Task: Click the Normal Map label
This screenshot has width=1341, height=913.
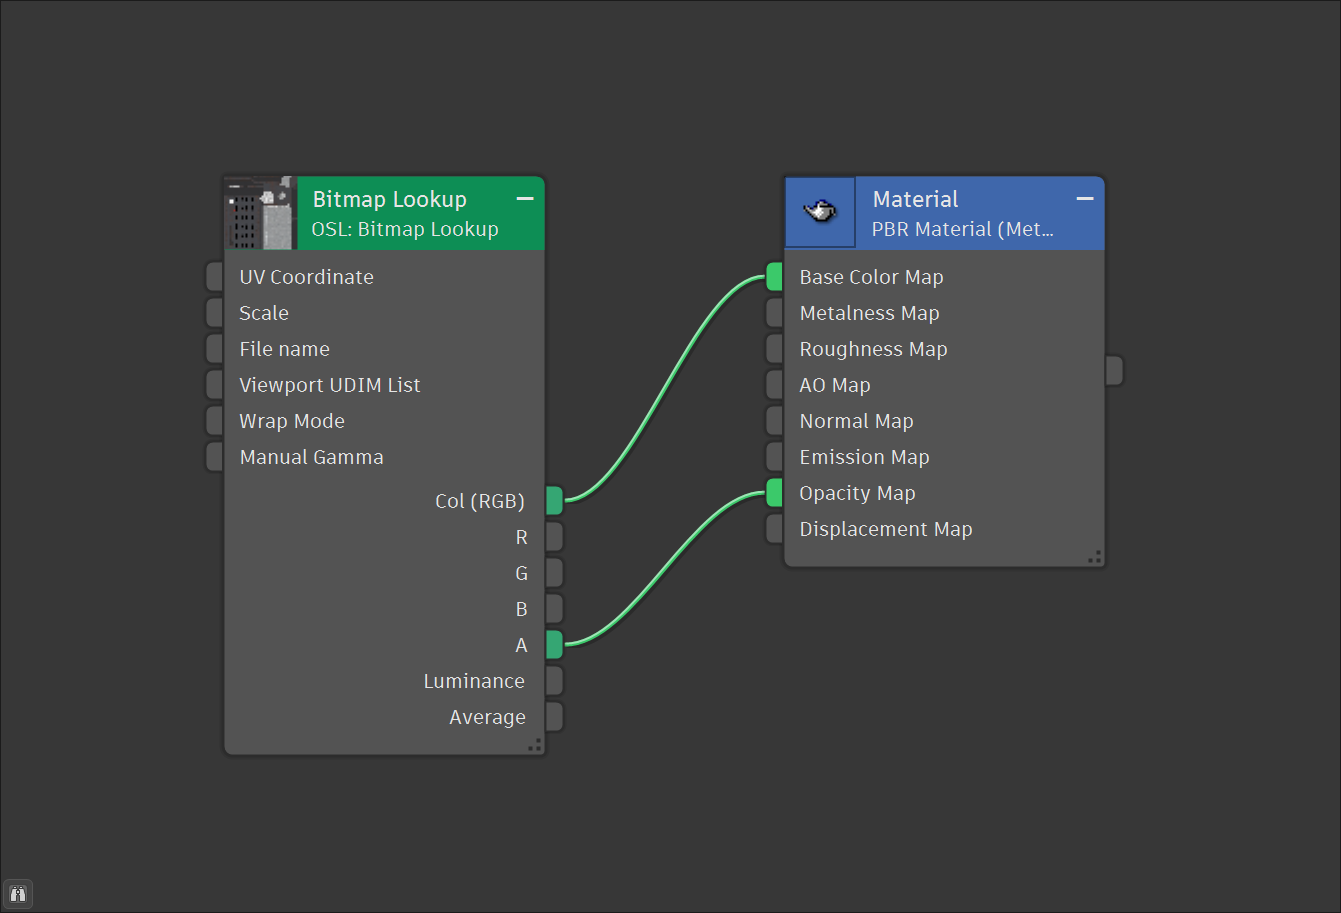Action: (856, 421)
